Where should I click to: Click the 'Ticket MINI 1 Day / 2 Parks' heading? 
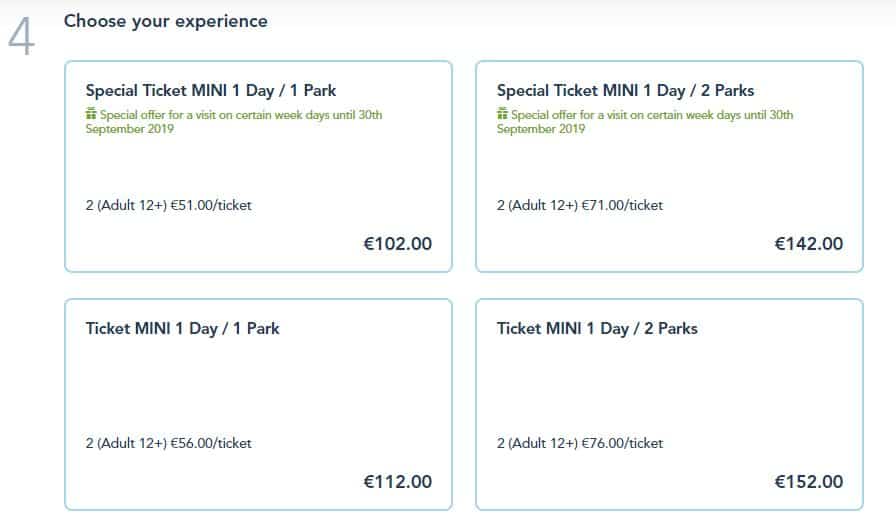[x=597, y=329]
